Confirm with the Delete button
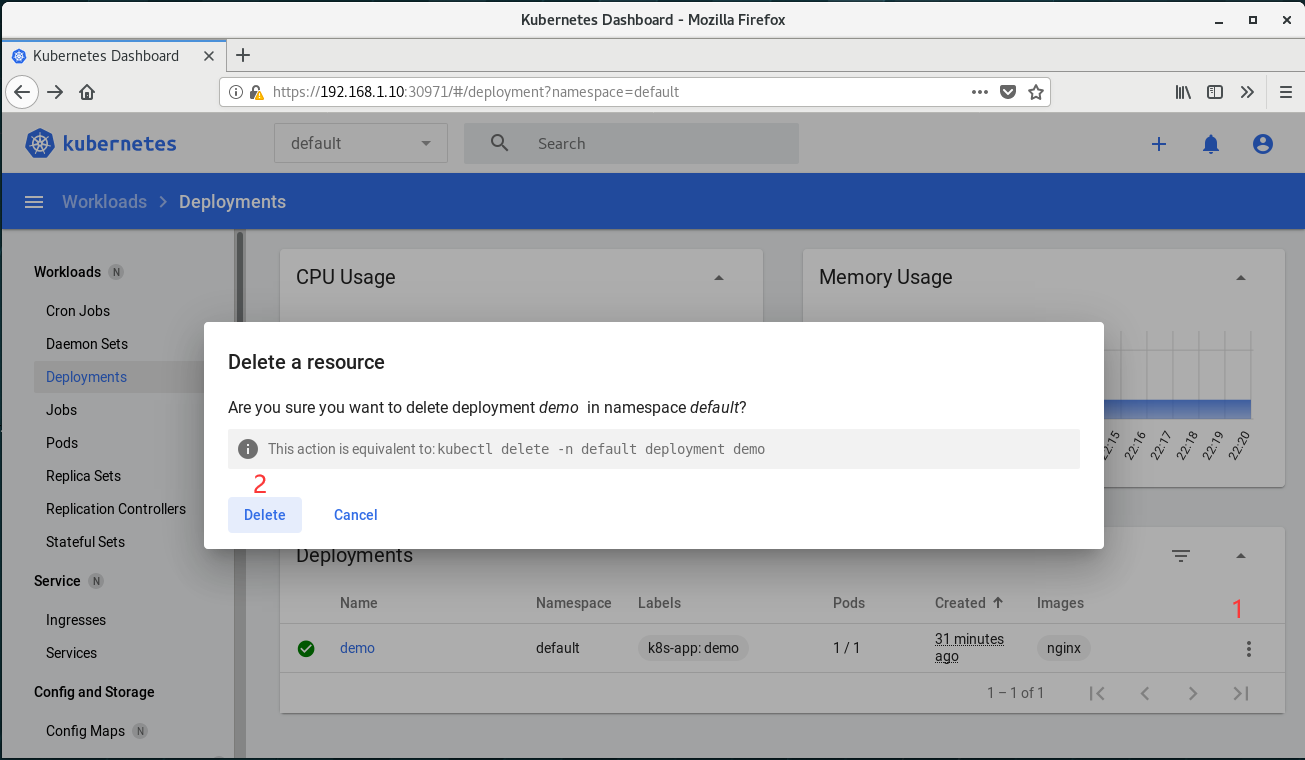 265,515
